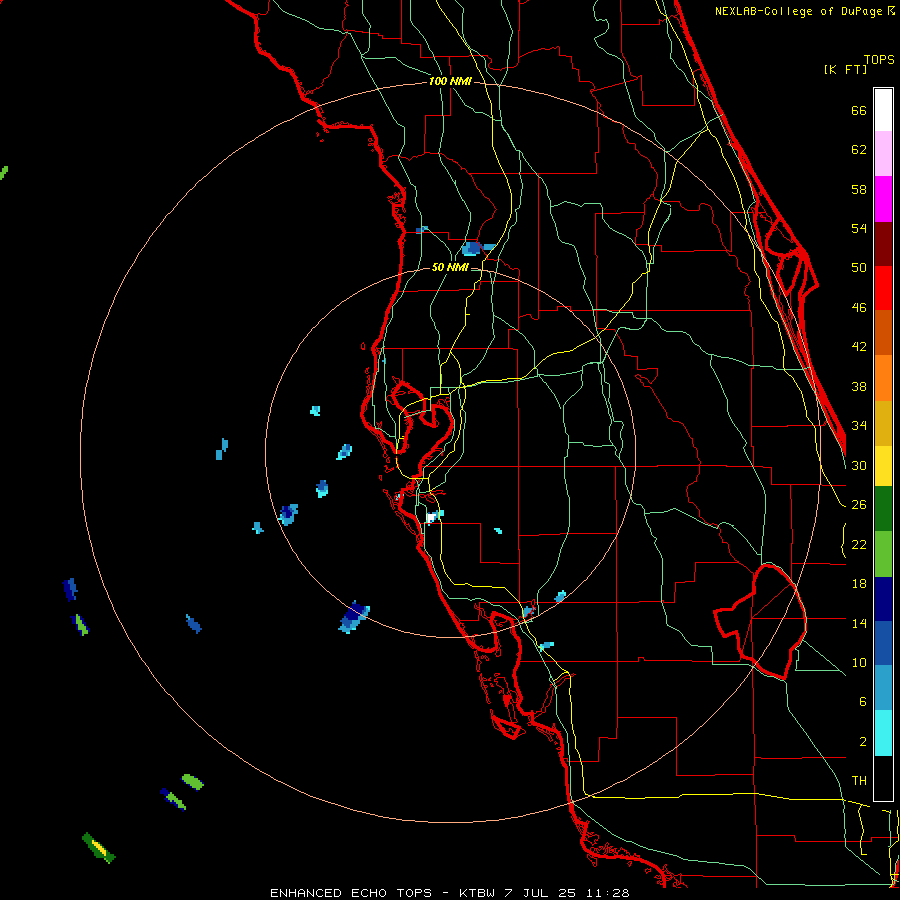Pick the cyan swatch beside 2
900x900 pixels.
pyautogui.click(x=883, y=733)
